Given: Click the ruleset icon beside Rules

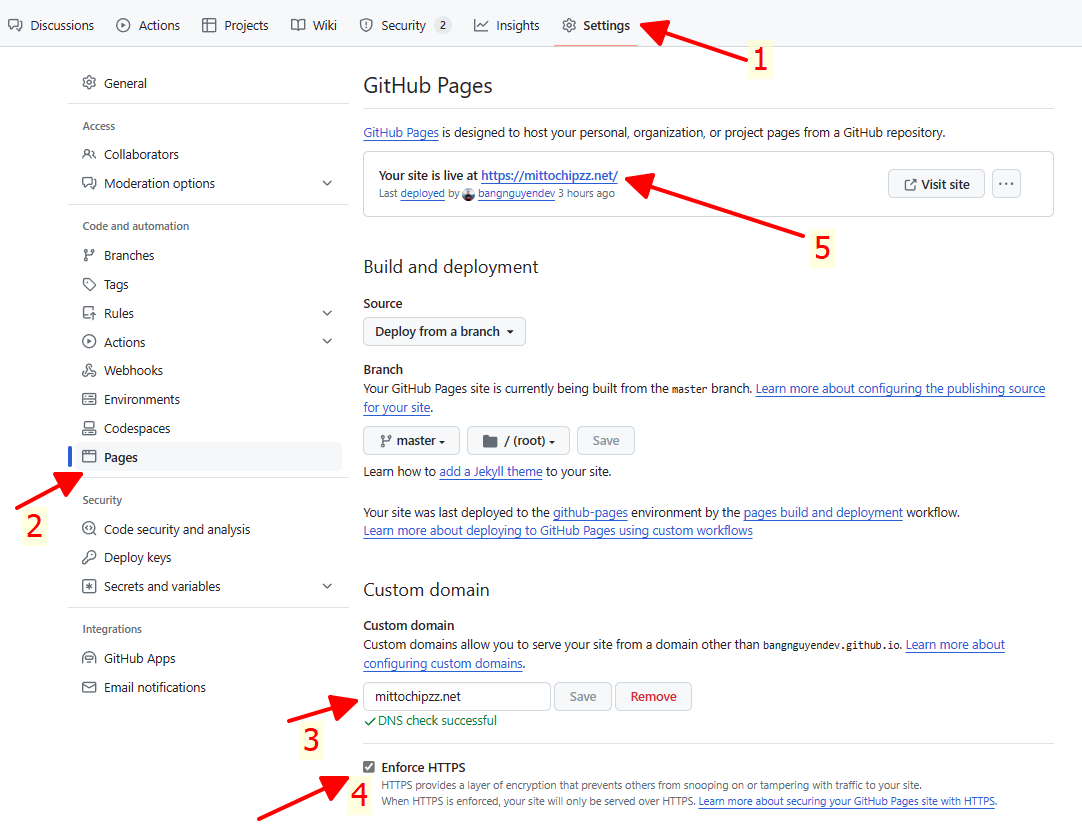Looking at the screenshot, I should [x=89, y=313].
